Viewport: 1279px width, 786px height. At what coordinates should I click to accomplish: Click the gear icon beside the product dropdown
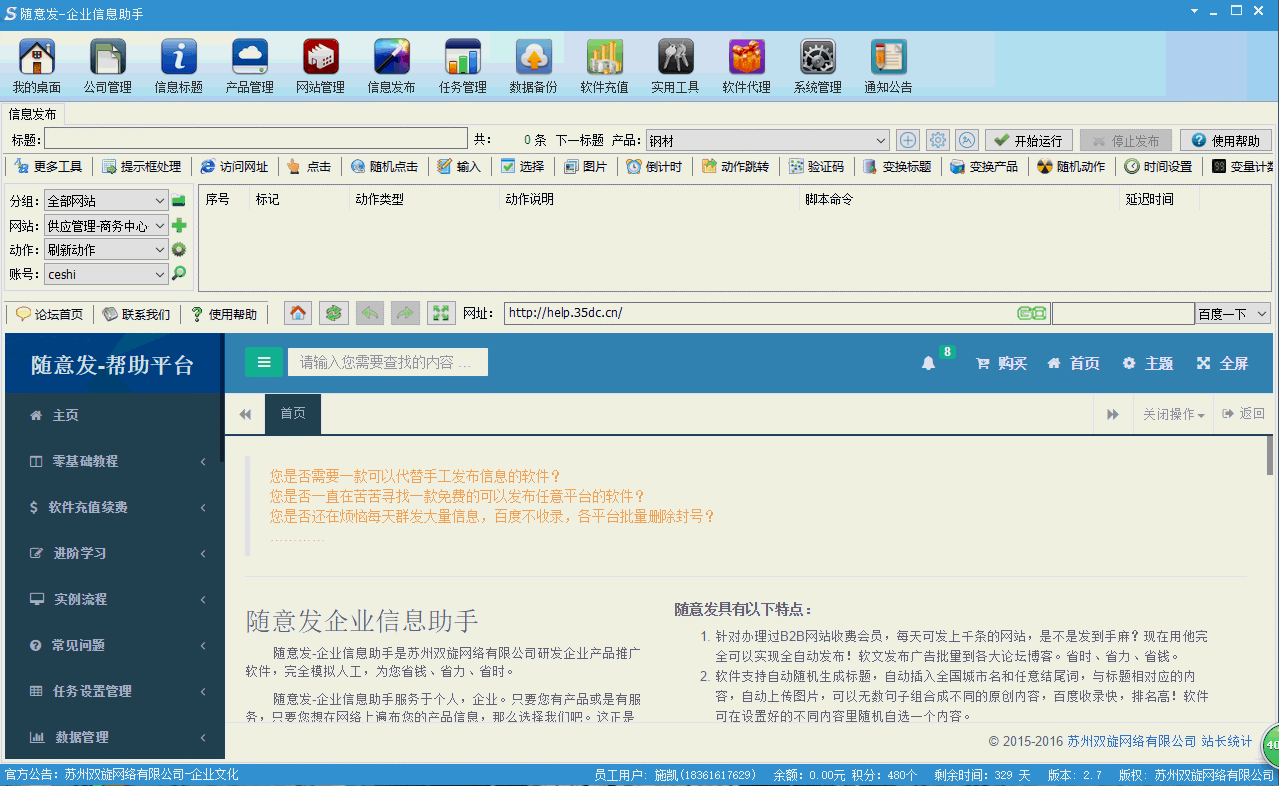coord(937,140)
